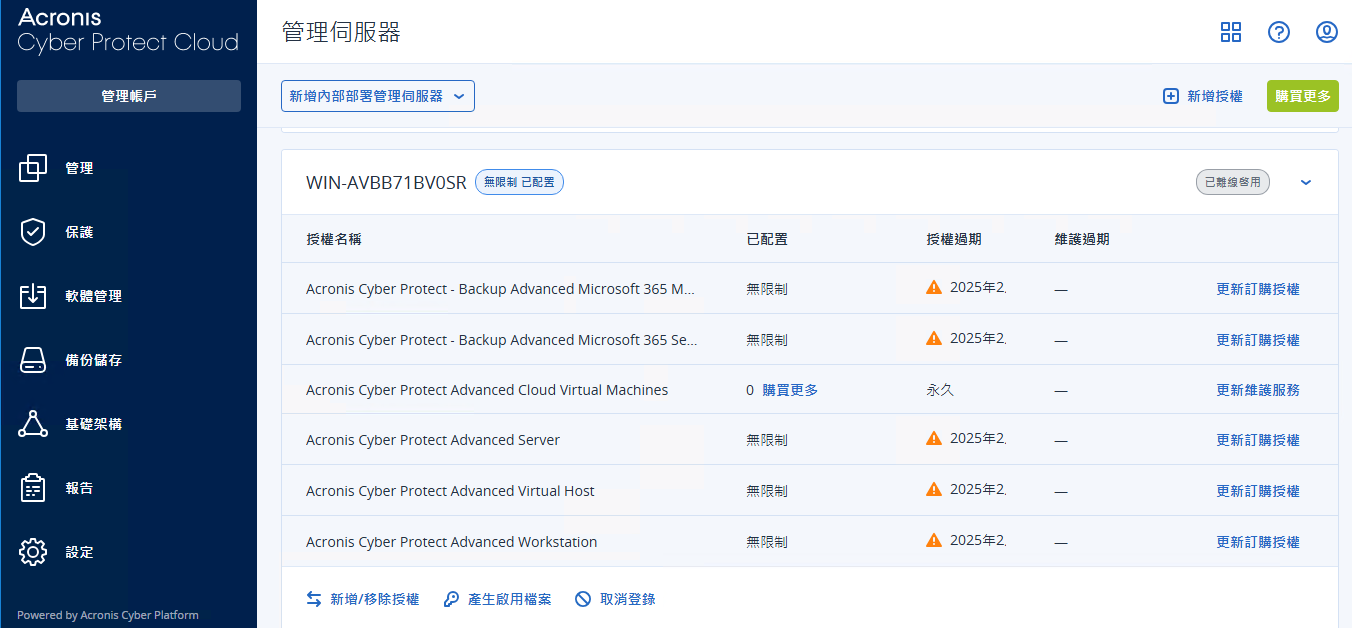Image resolution: width=1352 pixels, height=628 pixels.
Task: Select Advanced Cloud Virtual Machines license name
Action: pyautogui.click(x=487, y=390)
